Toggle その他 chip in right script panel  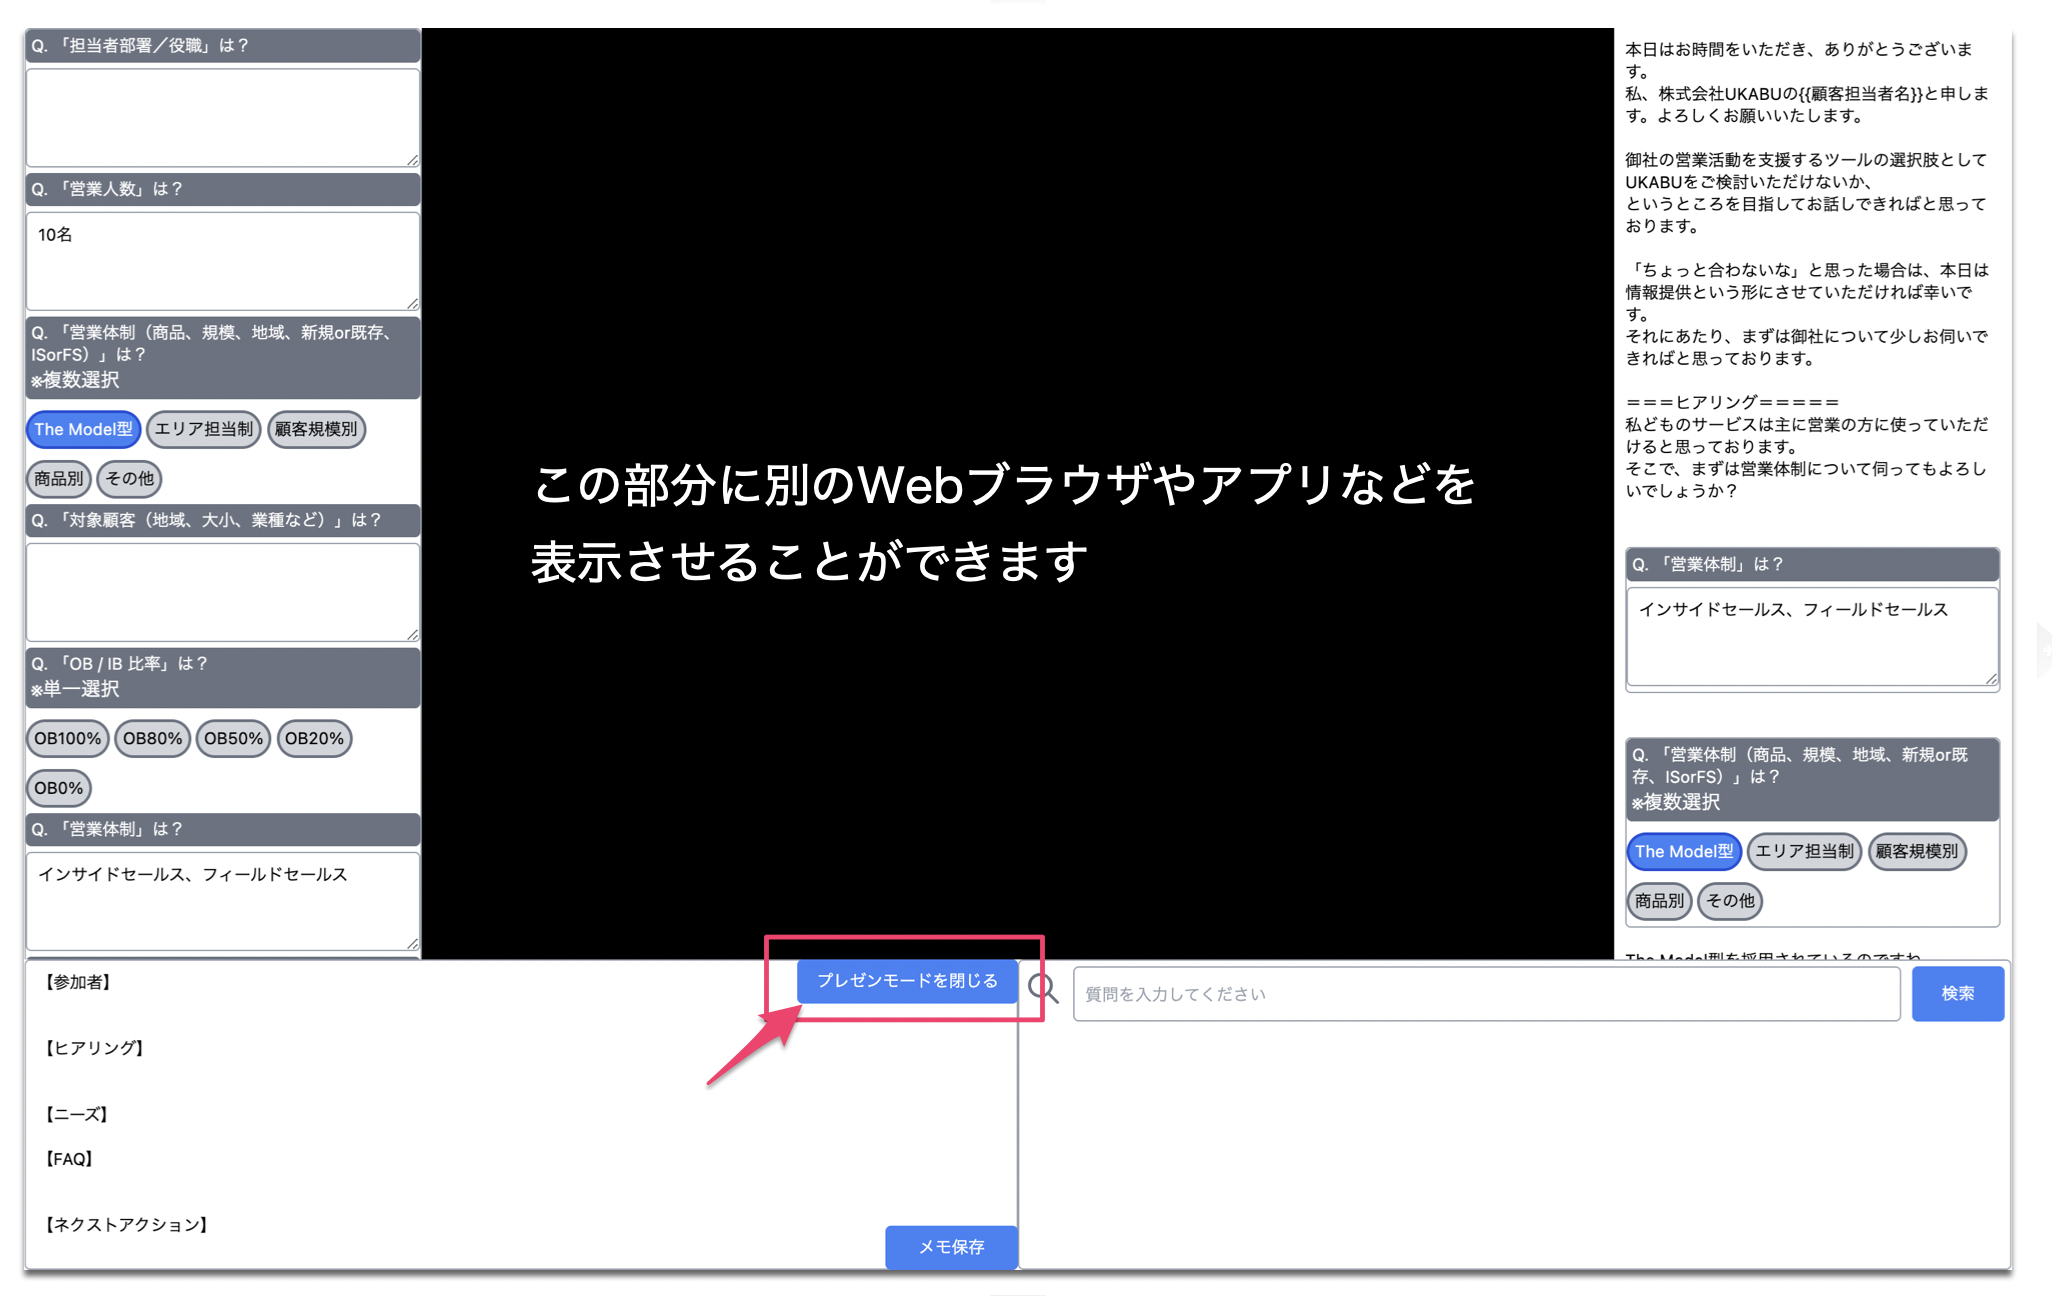1730,901
